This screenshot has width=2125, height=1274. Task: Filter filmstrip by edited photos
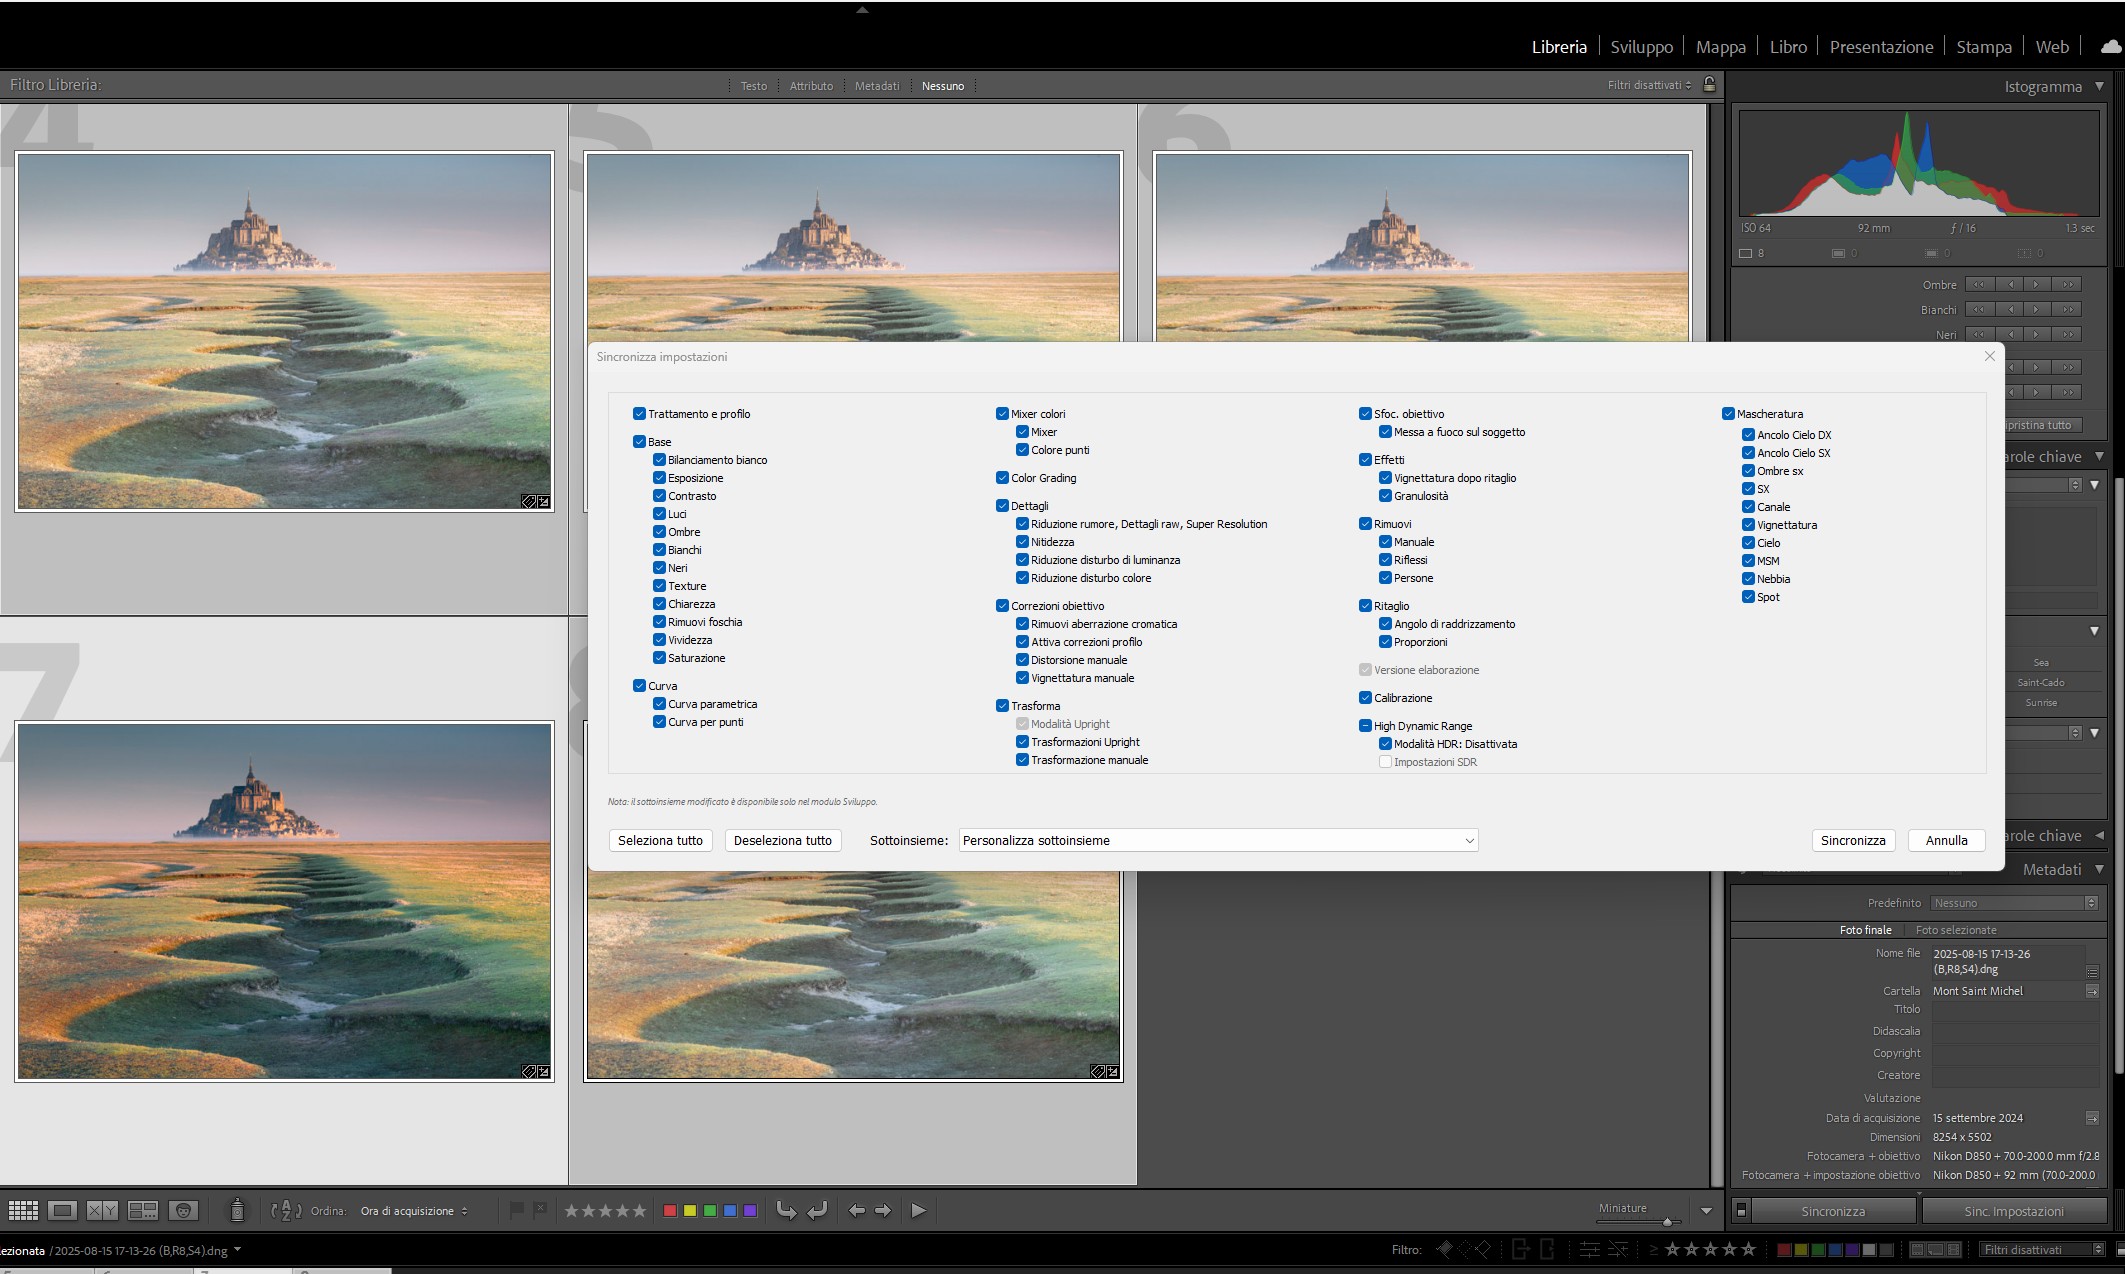(1589, 1249)
